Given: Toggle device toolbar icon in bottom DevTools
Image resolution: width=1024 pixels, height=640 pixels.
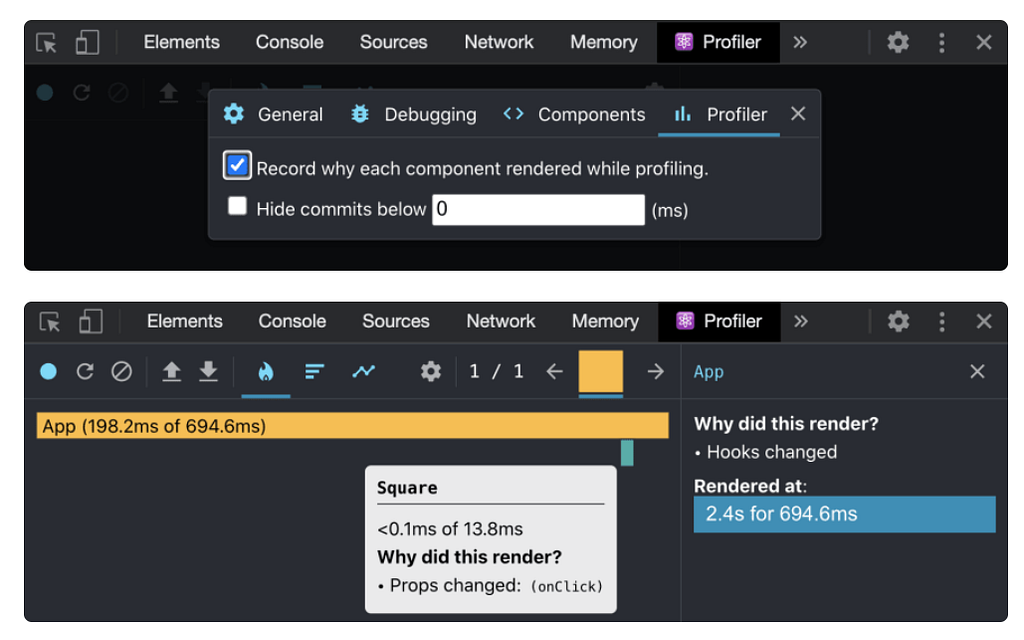Looking at the screenshot, I should (90, 321).
